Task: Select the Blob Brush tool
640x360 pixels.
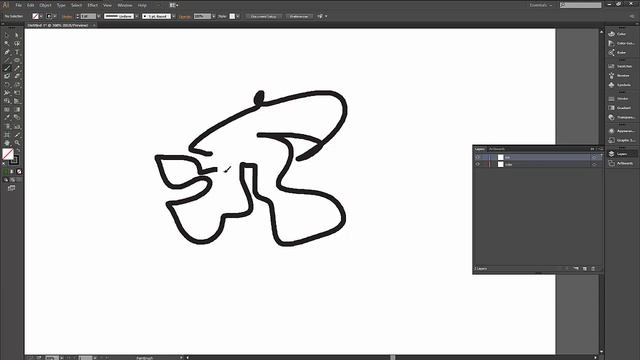Action: 7,76
